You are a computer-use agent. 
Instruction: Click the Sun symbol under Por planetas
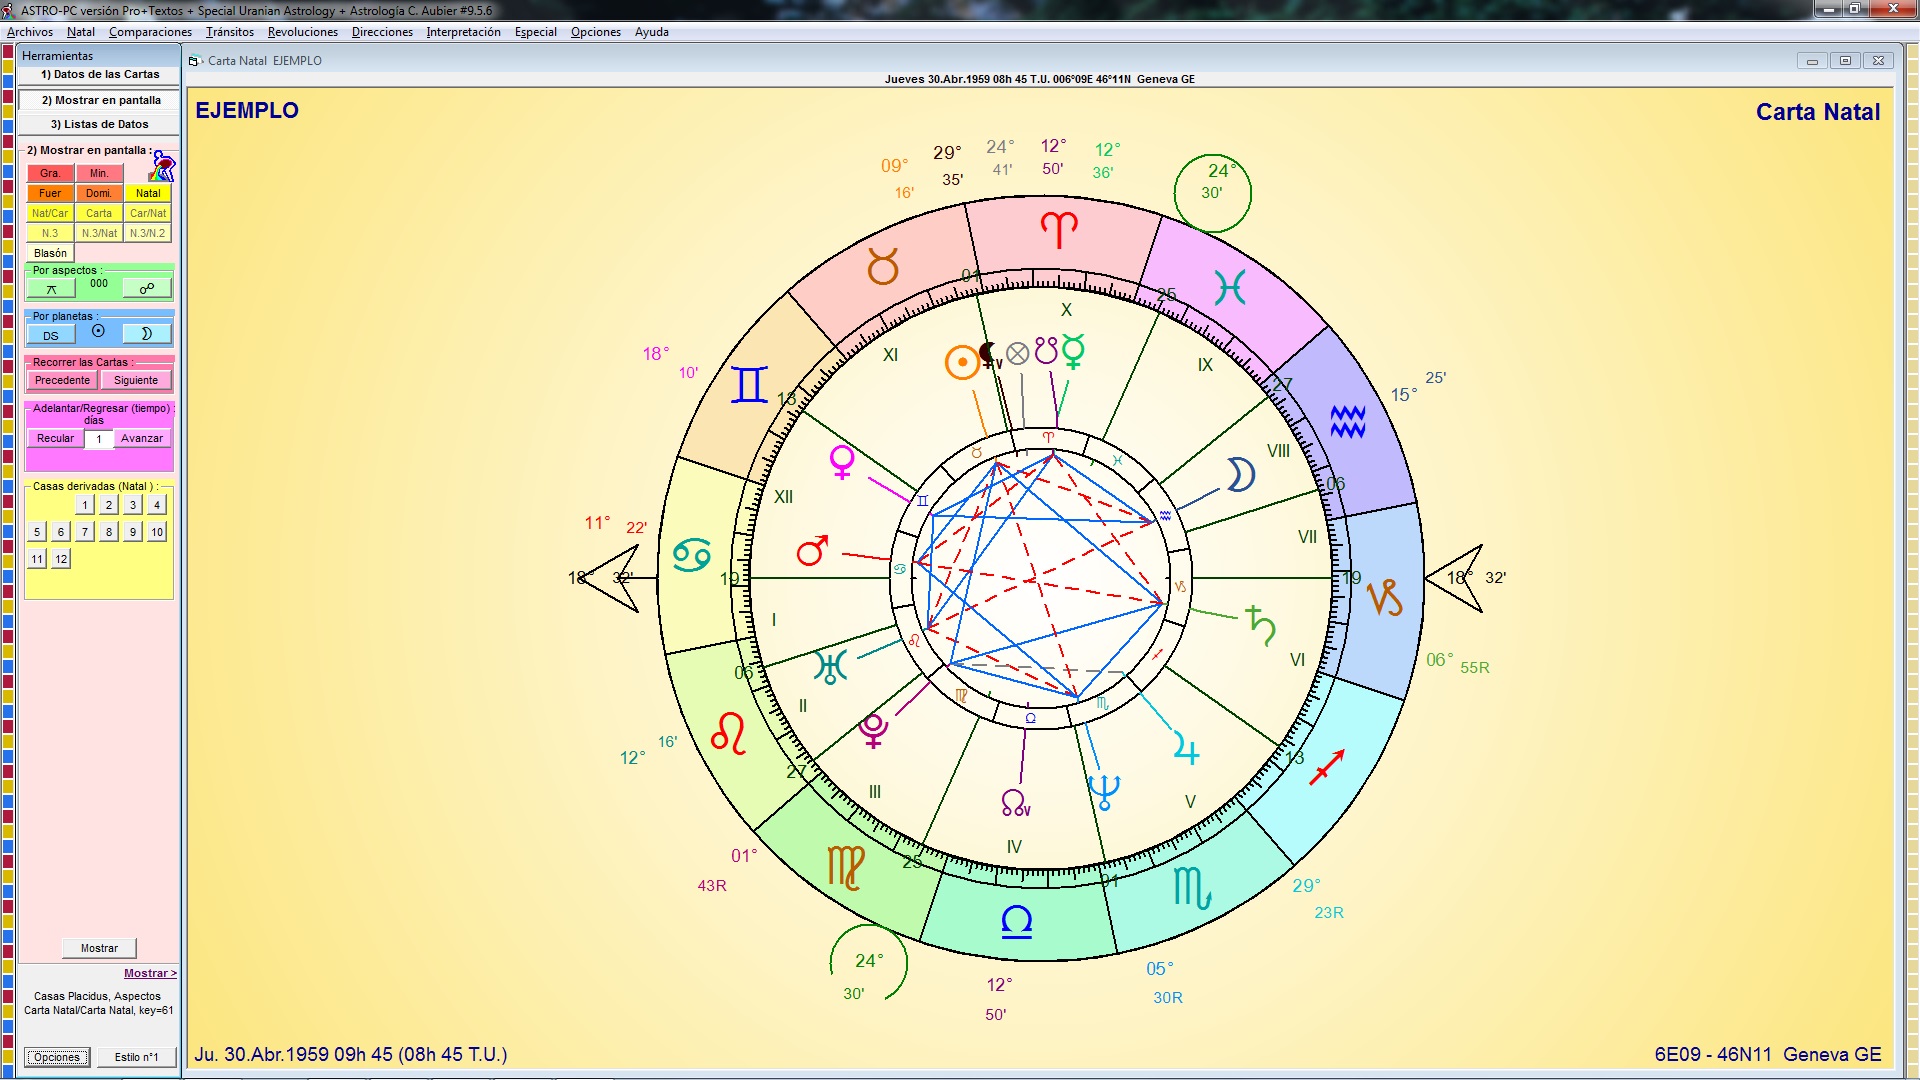click(x=98, y=331)
